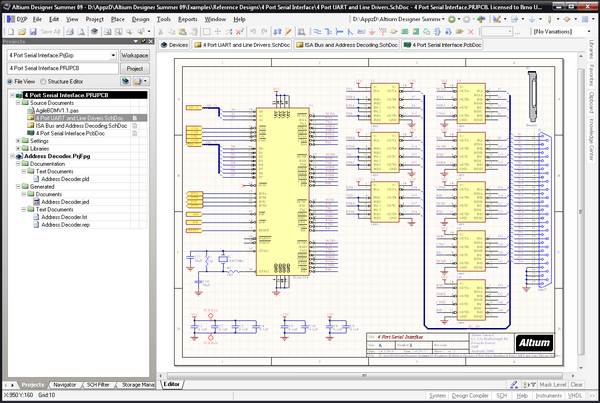Screen dimensions: 600x403
Task: Select the Place Port tool
Action: click(460, 32)
